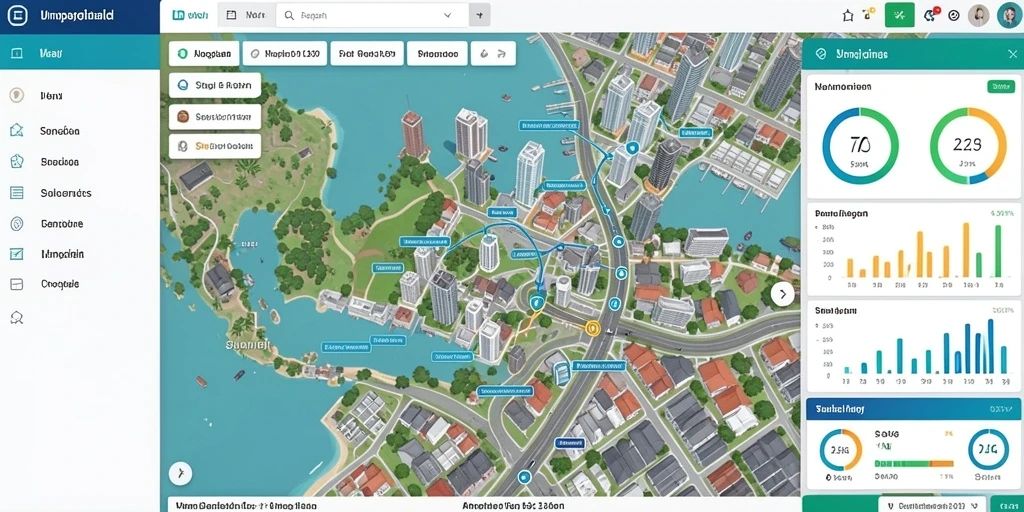
Task: Click the plus button next to search
Action: [479, 15]
